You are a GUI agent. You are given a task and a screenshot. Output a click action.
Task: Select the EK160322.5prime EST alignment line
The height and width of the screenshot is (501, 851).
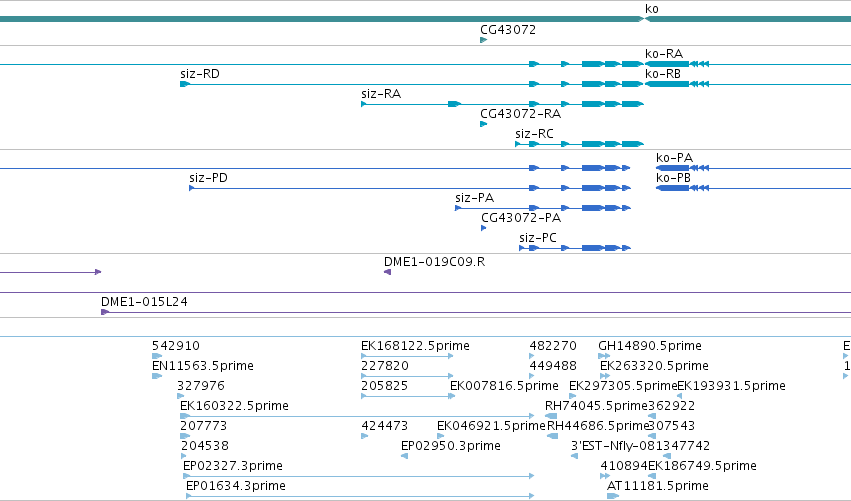[357, 416]
